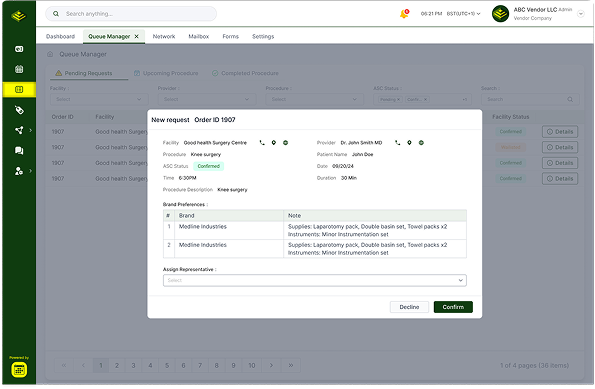Switch to the Forms tab
The image size is (595, 389).
point(230,36)
